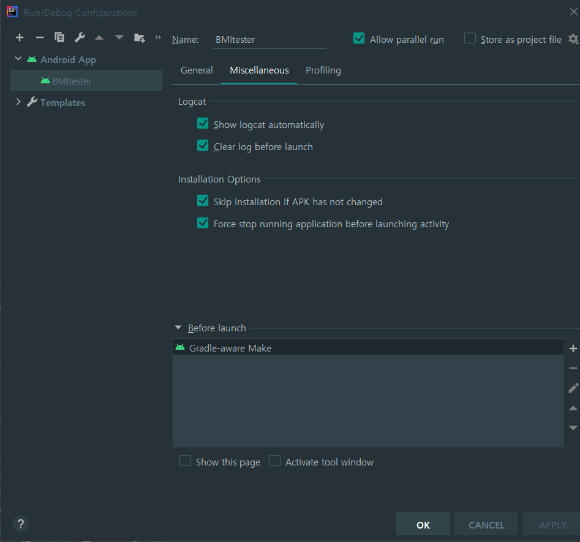This screenshot has width=580, height=542.
Task: Collapse the Android App tree node
Action: coord(18,59)
